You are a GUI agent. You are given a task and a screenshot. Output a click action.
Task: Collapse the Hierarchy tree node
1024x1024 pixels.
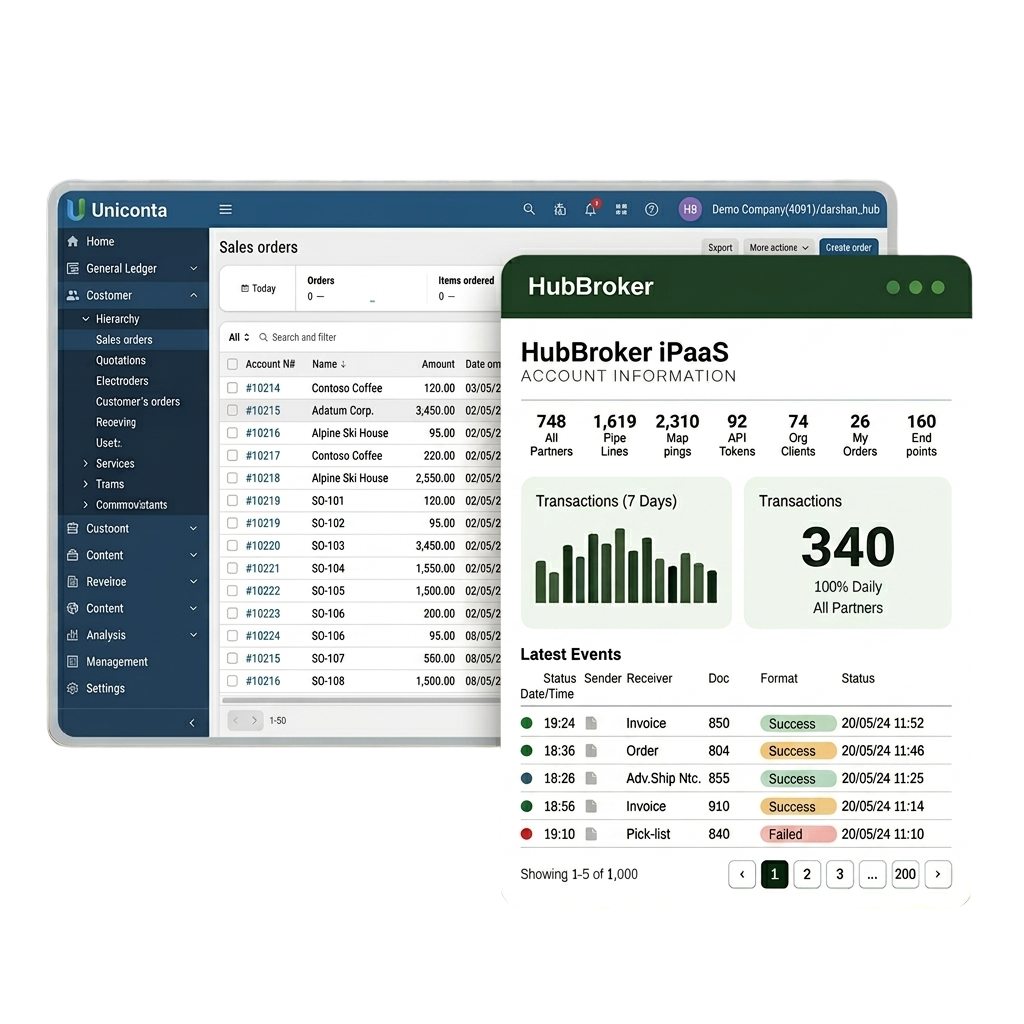[86, 319]
